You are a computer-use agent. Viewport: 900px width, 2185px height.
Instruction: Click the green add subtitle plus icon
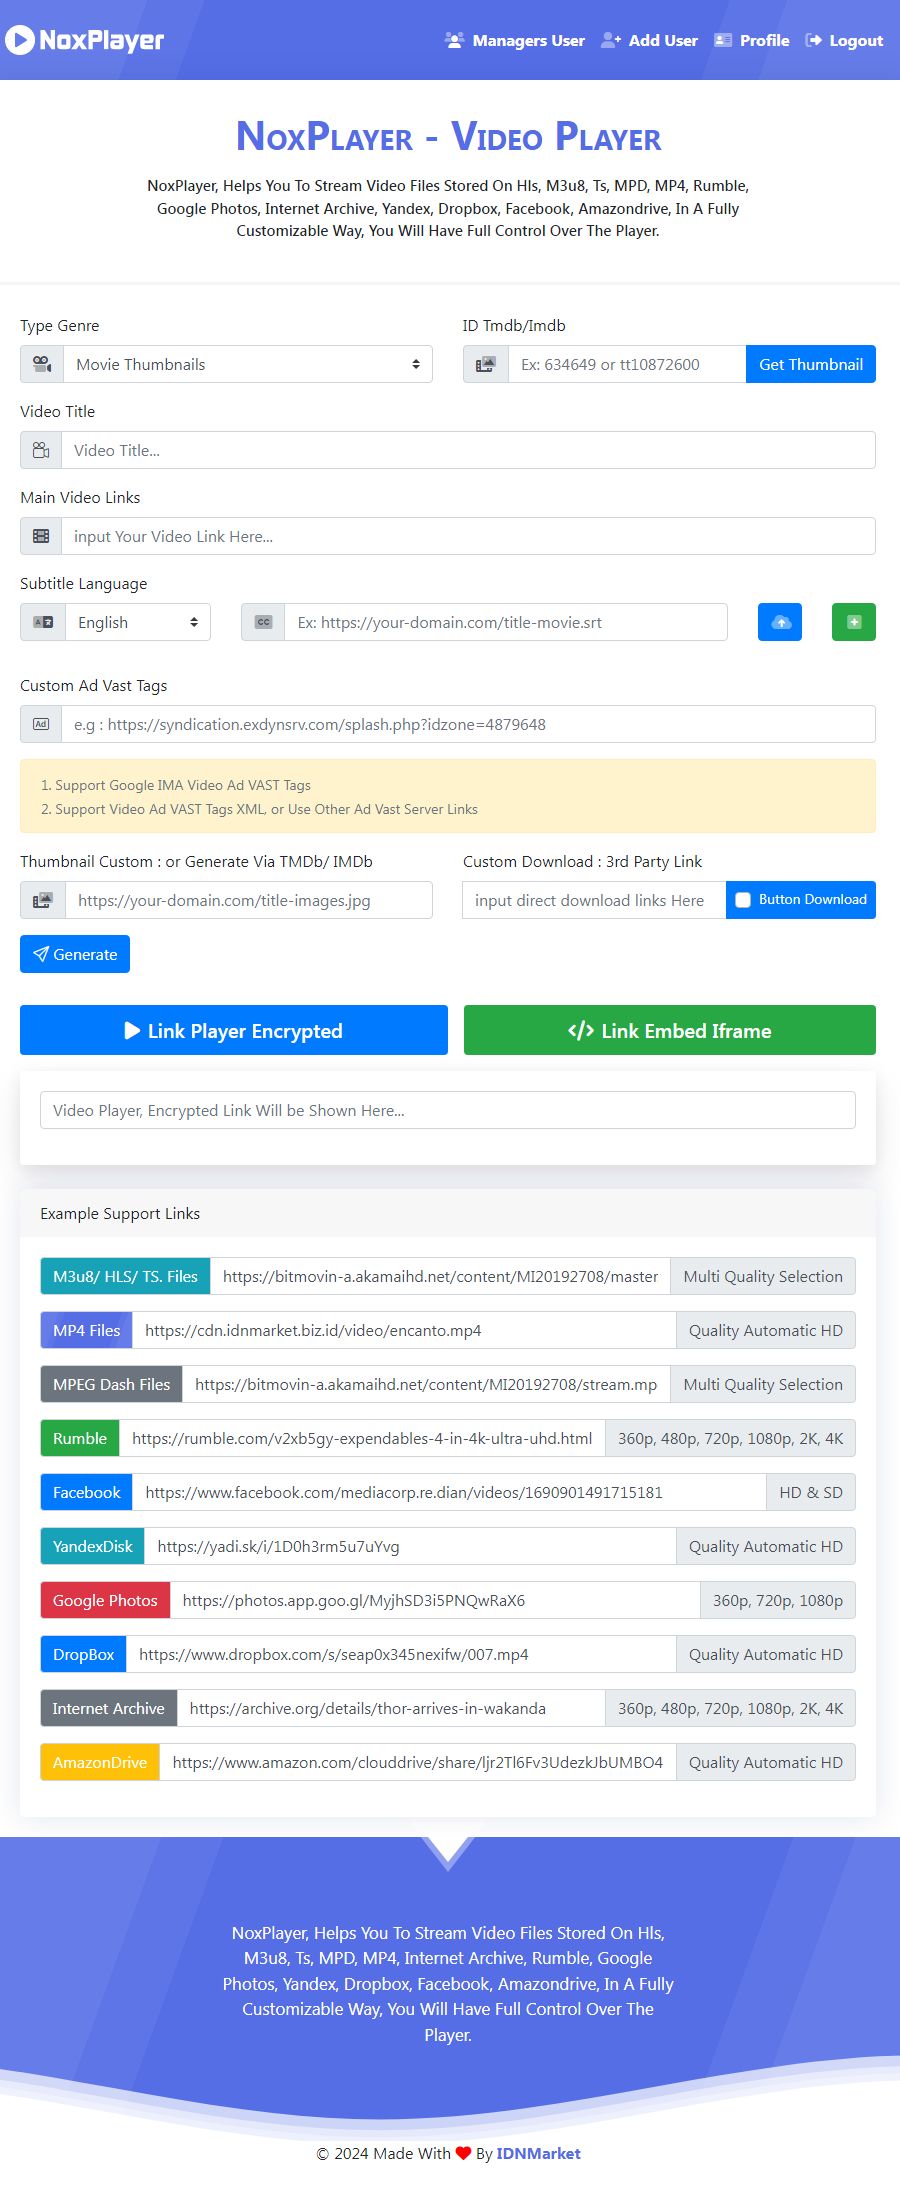(854, 622)
